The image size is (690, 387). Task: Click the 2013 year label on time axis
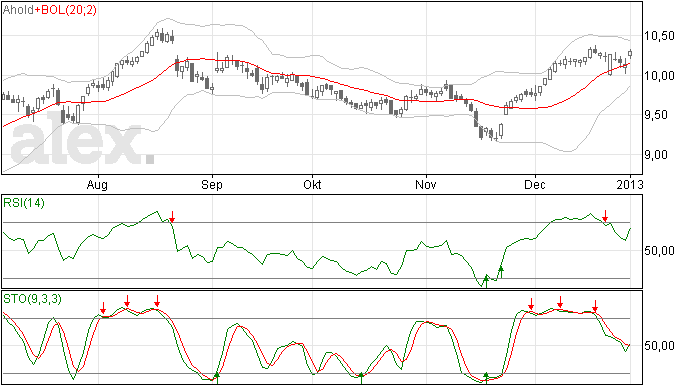(x=630, y=184)
